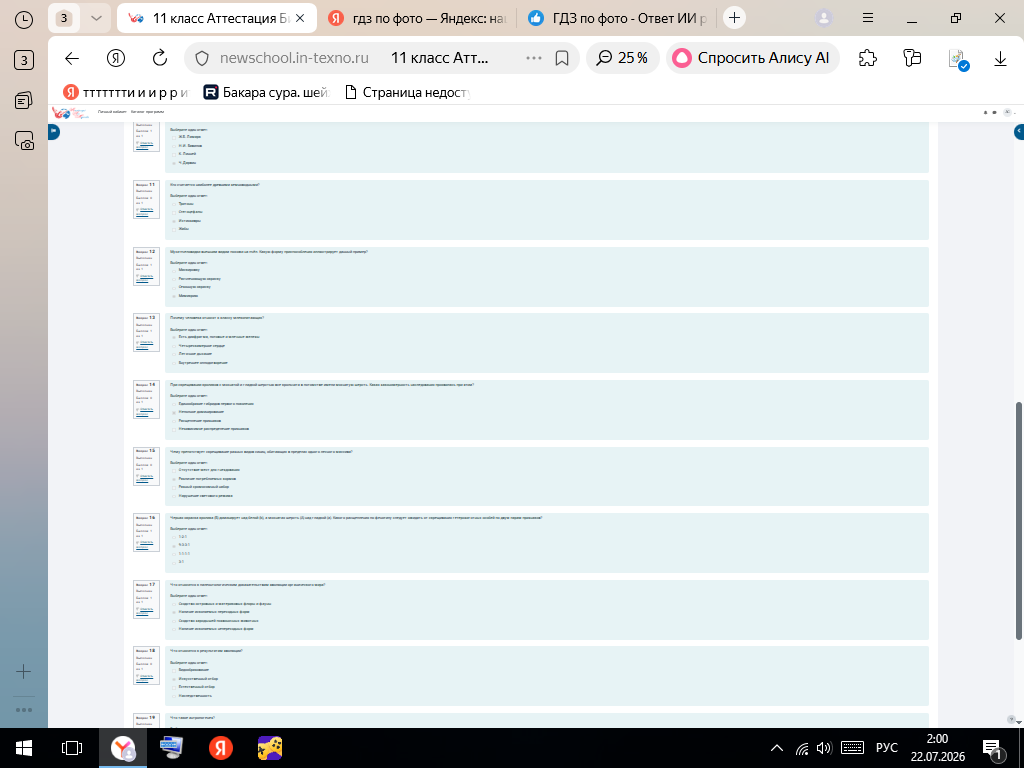Open screenshot camera tool in sidebar
Screen dimensions: 1024x768
point(24,141)
